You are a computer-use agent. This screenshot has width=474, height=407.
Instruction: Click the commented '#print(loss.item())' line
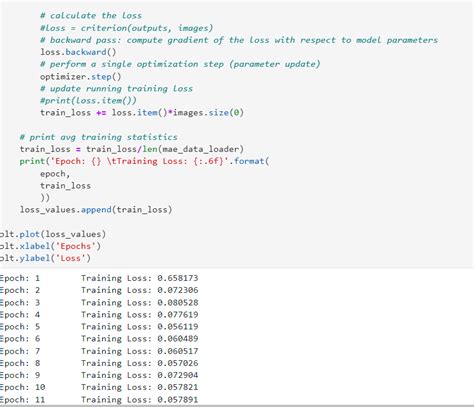[x=88, y=101]
